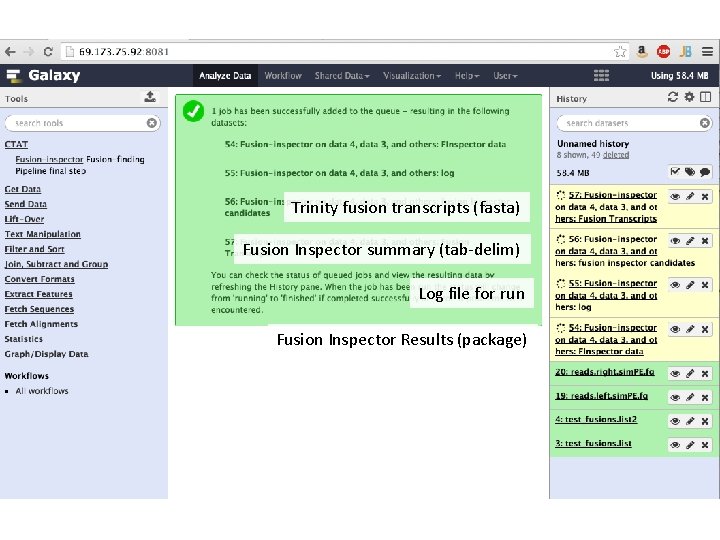The height and width of the screenshot is (540, 720).
Task: Reload the current browser page
Action: (48, 51)
